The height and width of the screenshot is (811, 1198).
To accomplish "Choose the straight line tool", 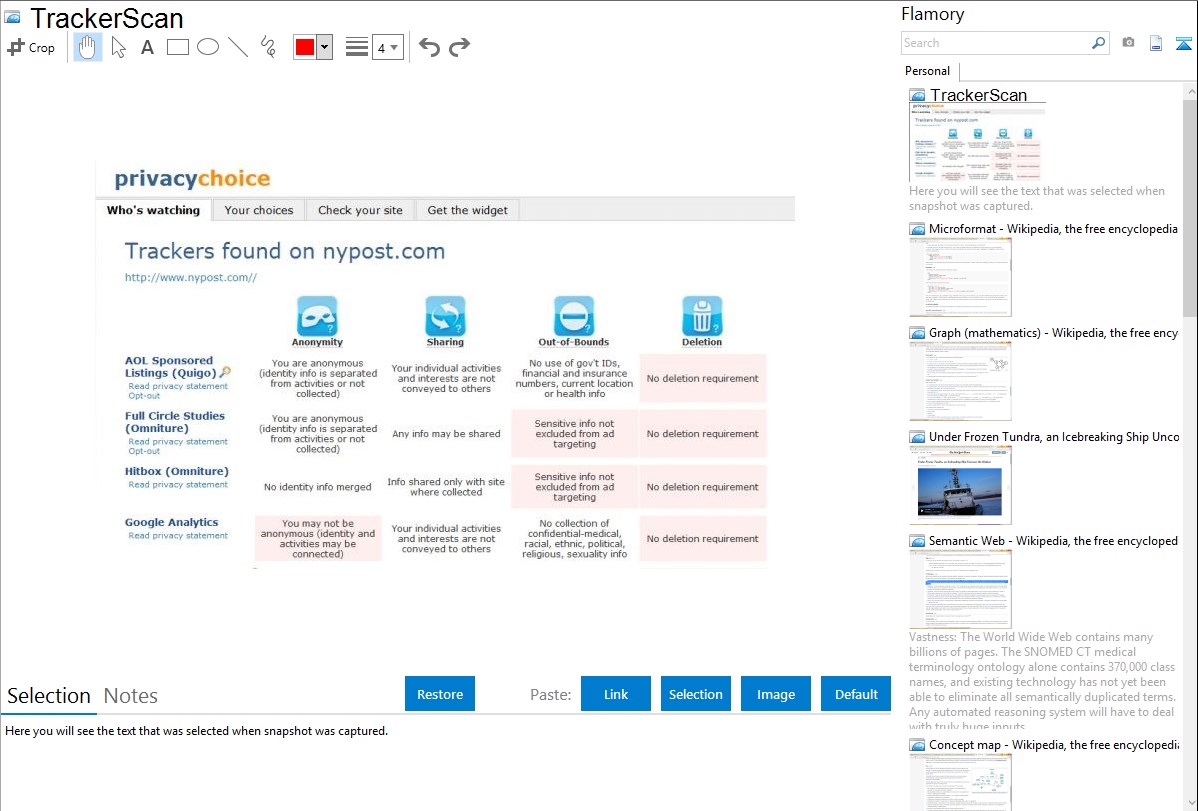I will 238,47.
